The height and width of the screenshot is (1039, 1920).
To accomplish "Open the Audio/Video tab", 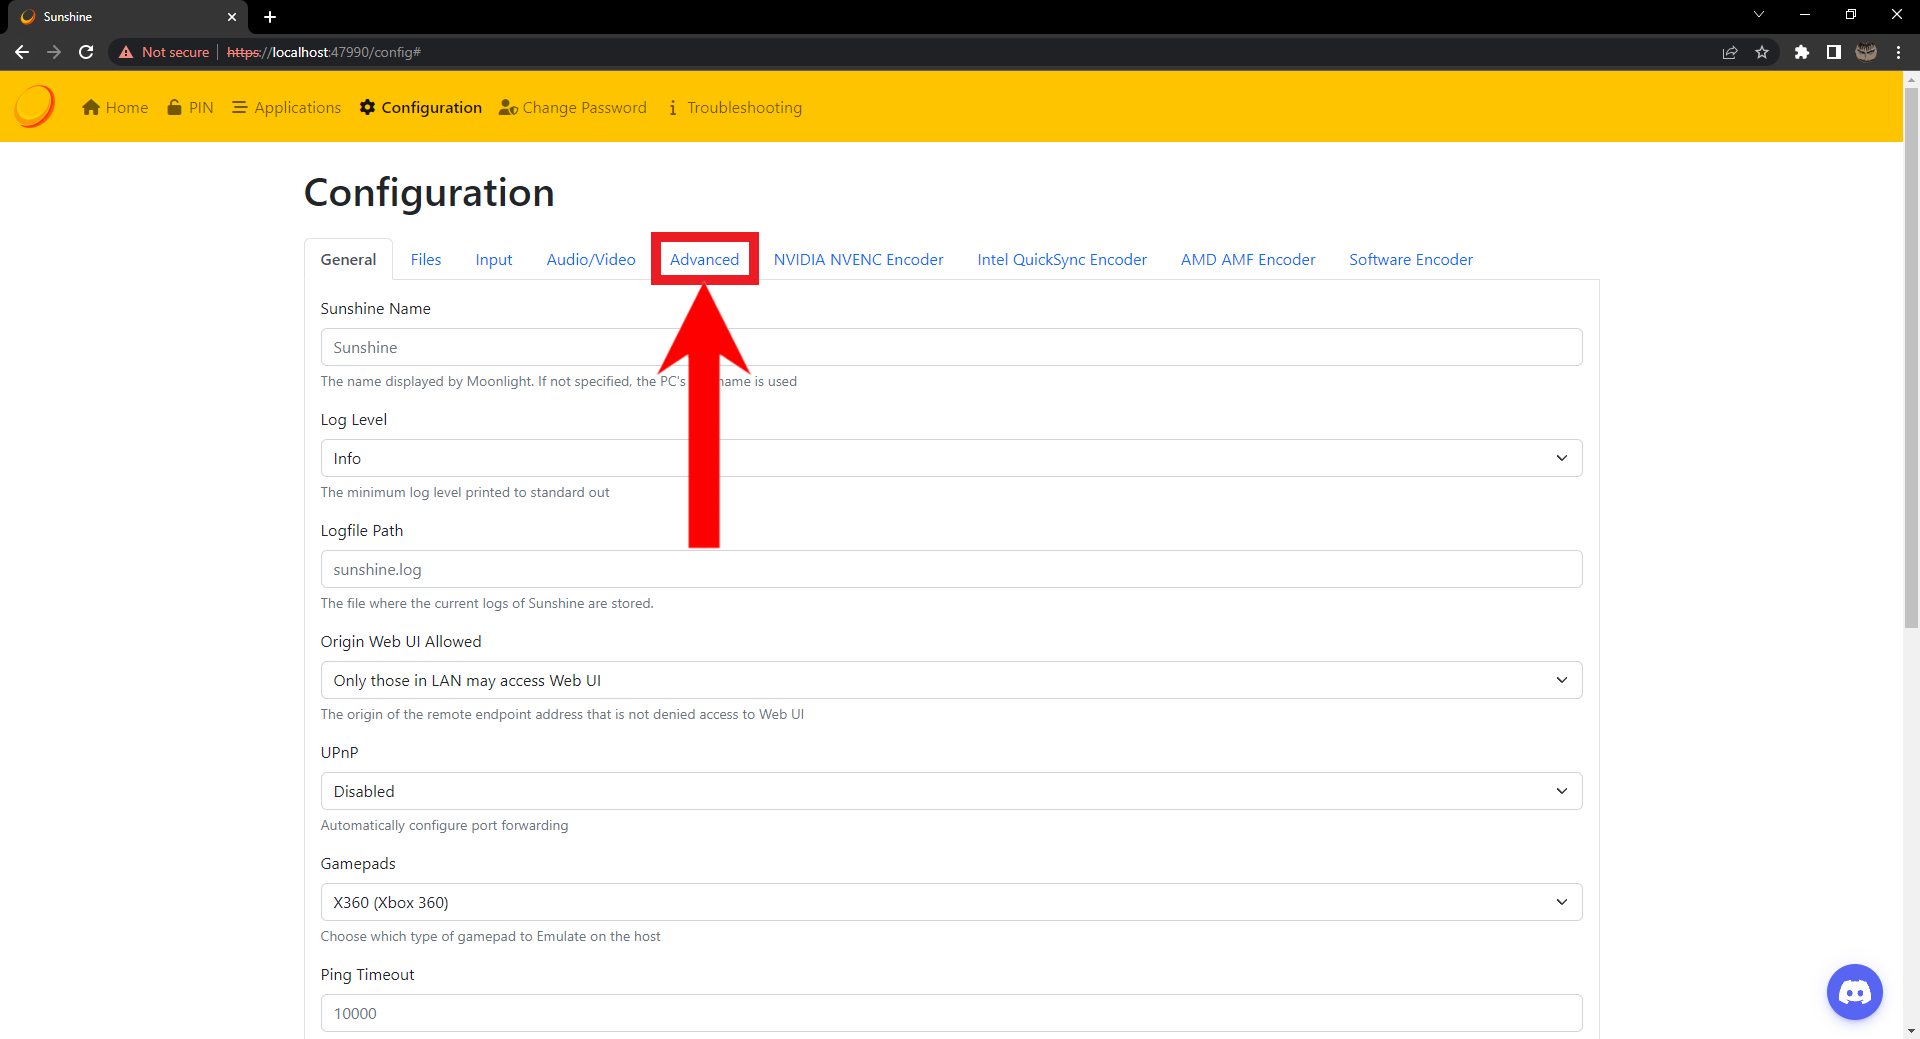I will point(591,260).
